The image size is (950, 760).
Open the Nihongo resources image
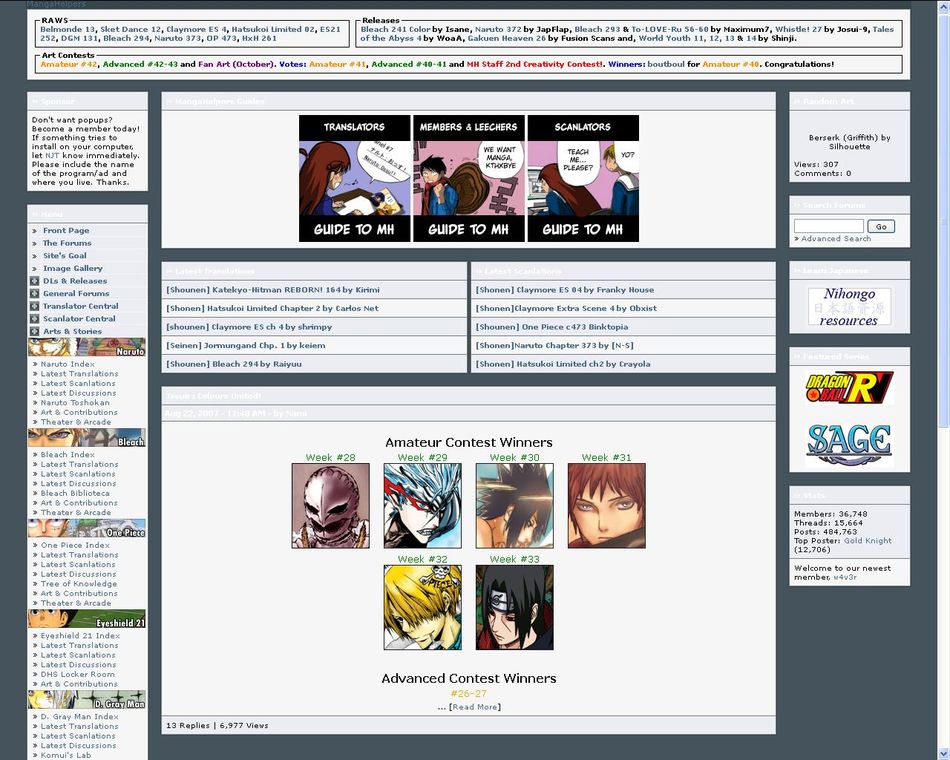coord(849,307)
